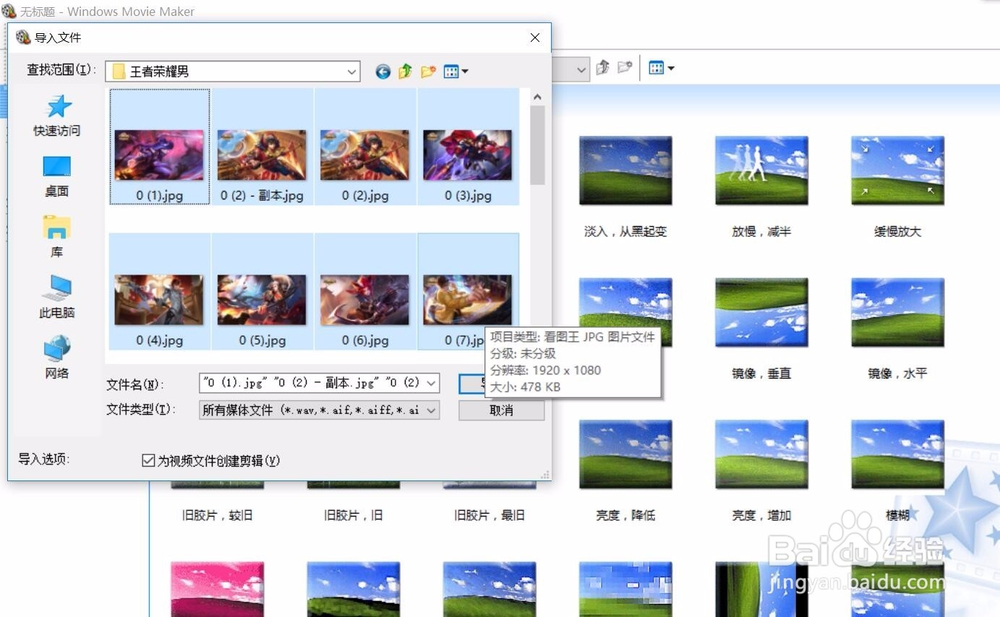Select image file 0 (5).jpg
Screen dimensions: 1000x617
click(x=261, y=292)
